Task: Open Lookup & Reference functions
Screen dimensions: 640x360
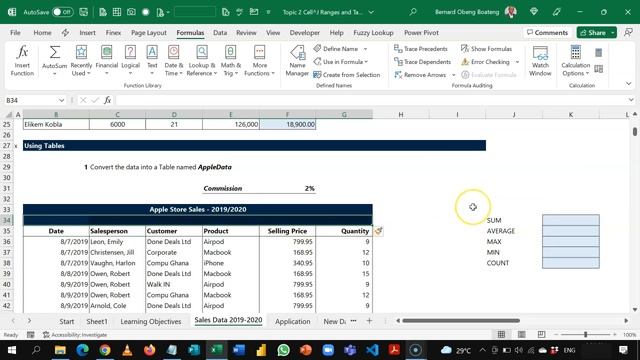Action: click(202, 61)
